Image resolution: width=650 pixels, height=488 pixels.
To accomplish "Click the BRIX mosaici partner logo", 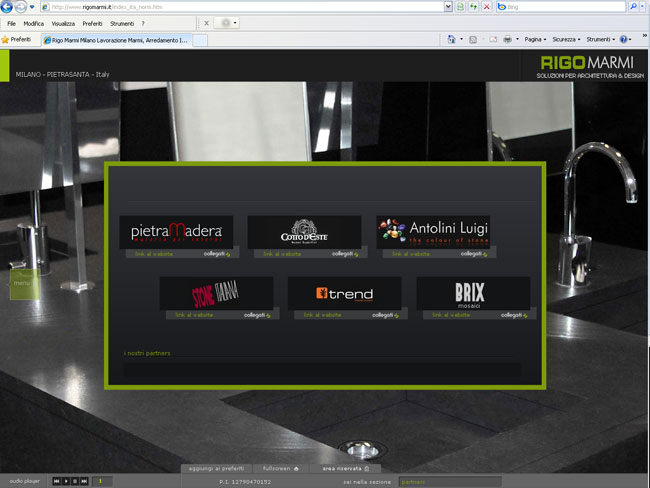I will [473, 294].
